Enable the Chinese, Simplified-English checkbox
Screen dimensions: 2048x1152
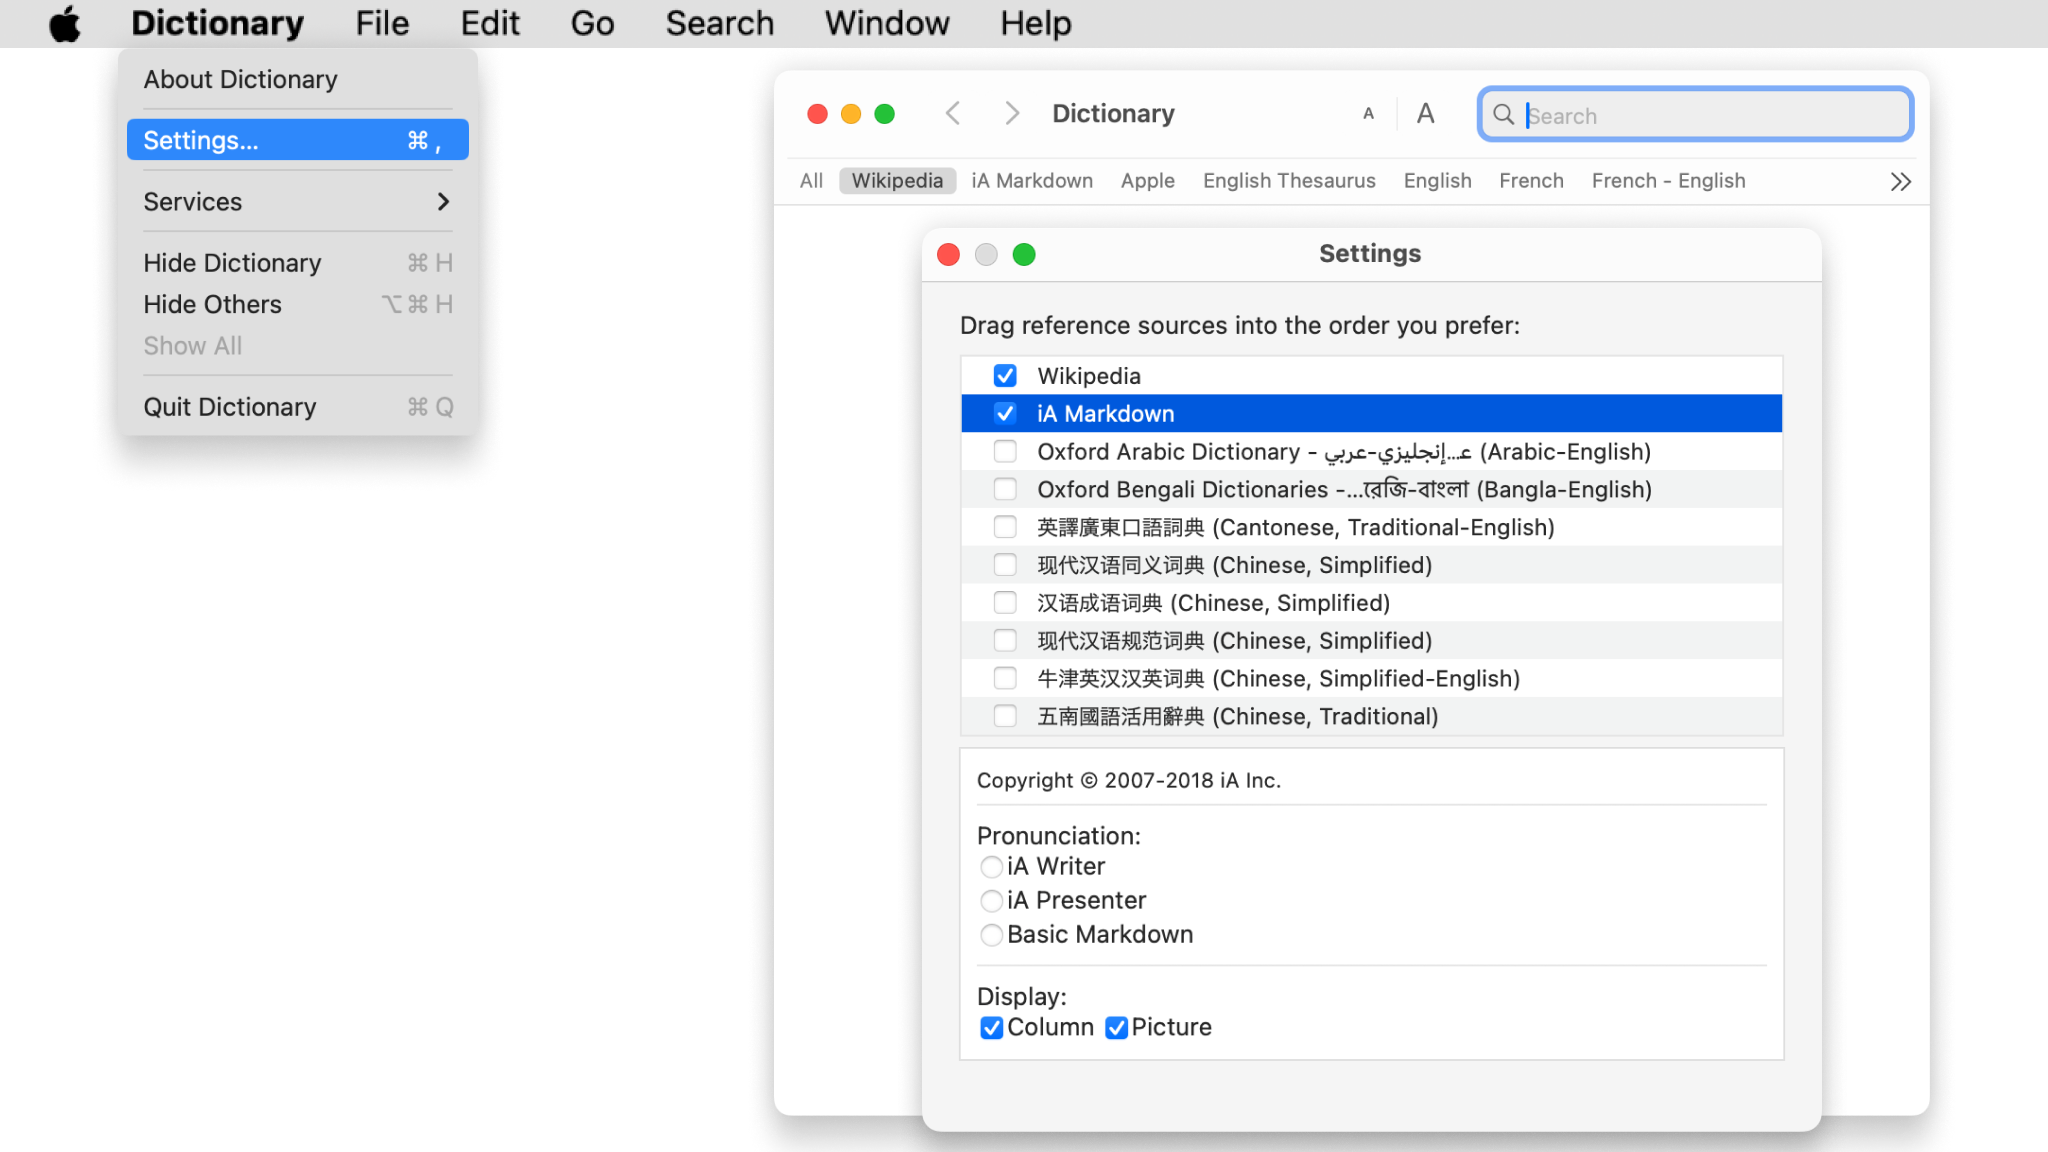1005,679
